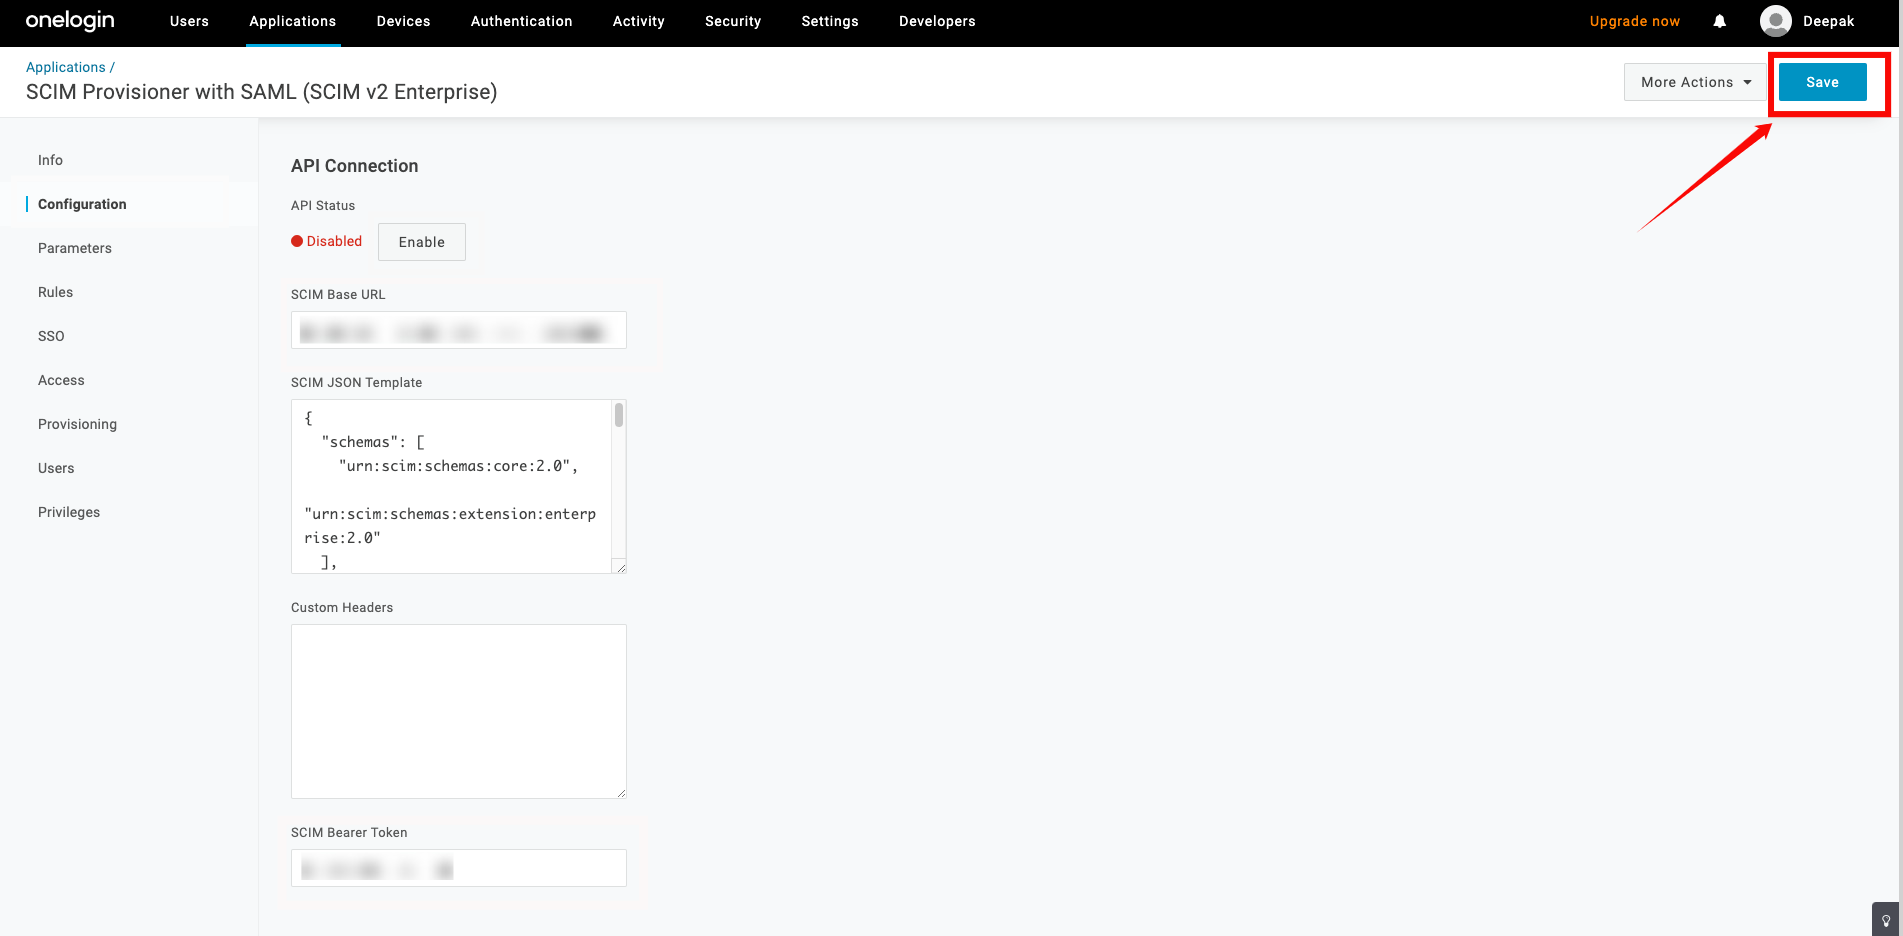Screen dimensions: 1903x936
Task: Open the notifications bell
Action: [1720, 21]
